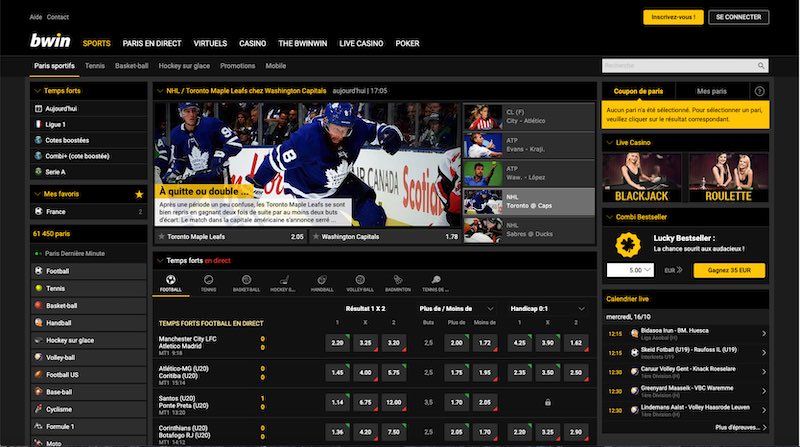Click the Gagnez 35 EUR button

729,270
